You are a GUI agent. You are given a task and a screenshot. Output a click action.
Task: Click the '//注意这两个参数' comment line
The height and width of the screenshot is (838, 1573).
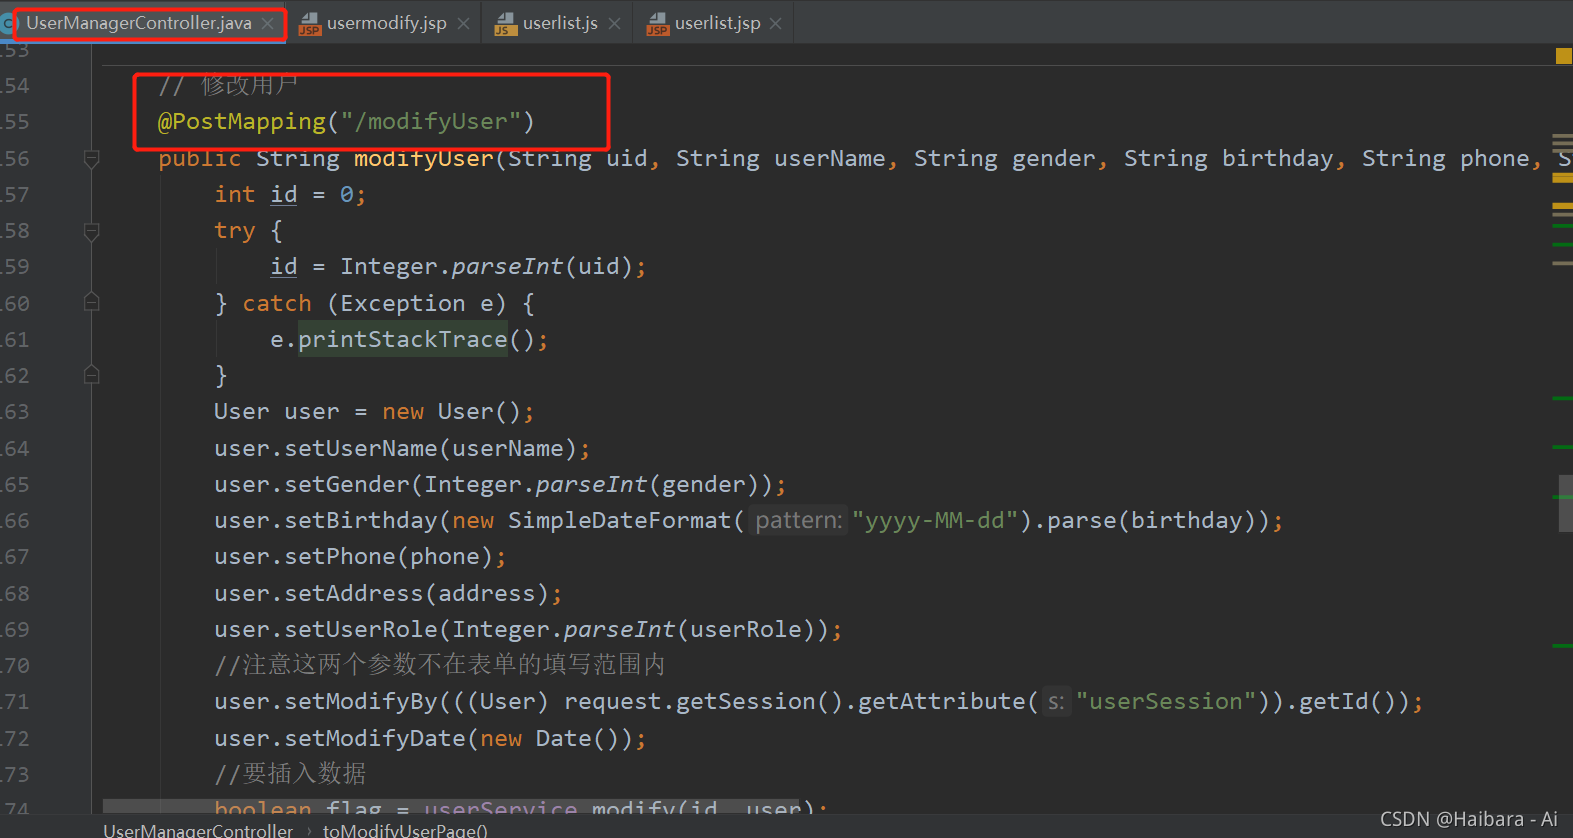440,665
